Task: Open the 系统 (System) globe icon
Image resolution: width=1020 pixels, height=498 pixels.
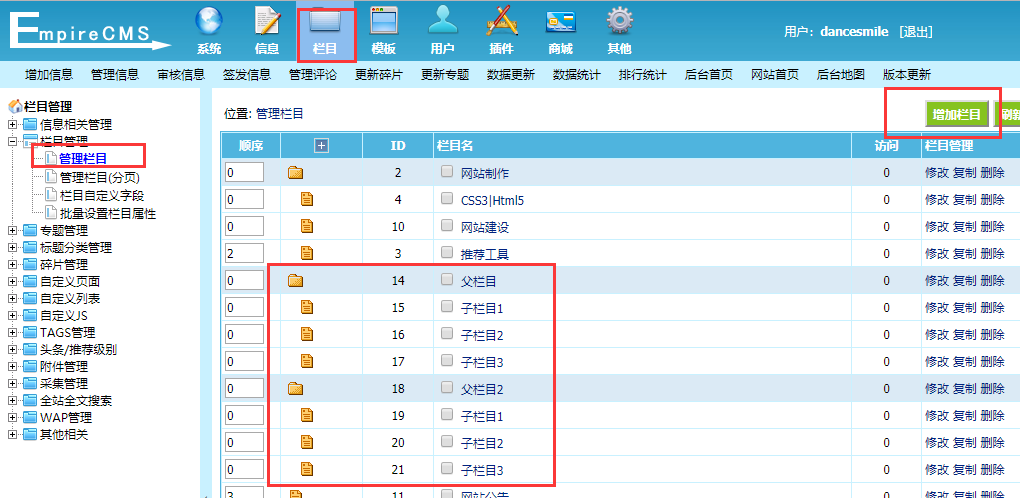Action: pos(209,24)
